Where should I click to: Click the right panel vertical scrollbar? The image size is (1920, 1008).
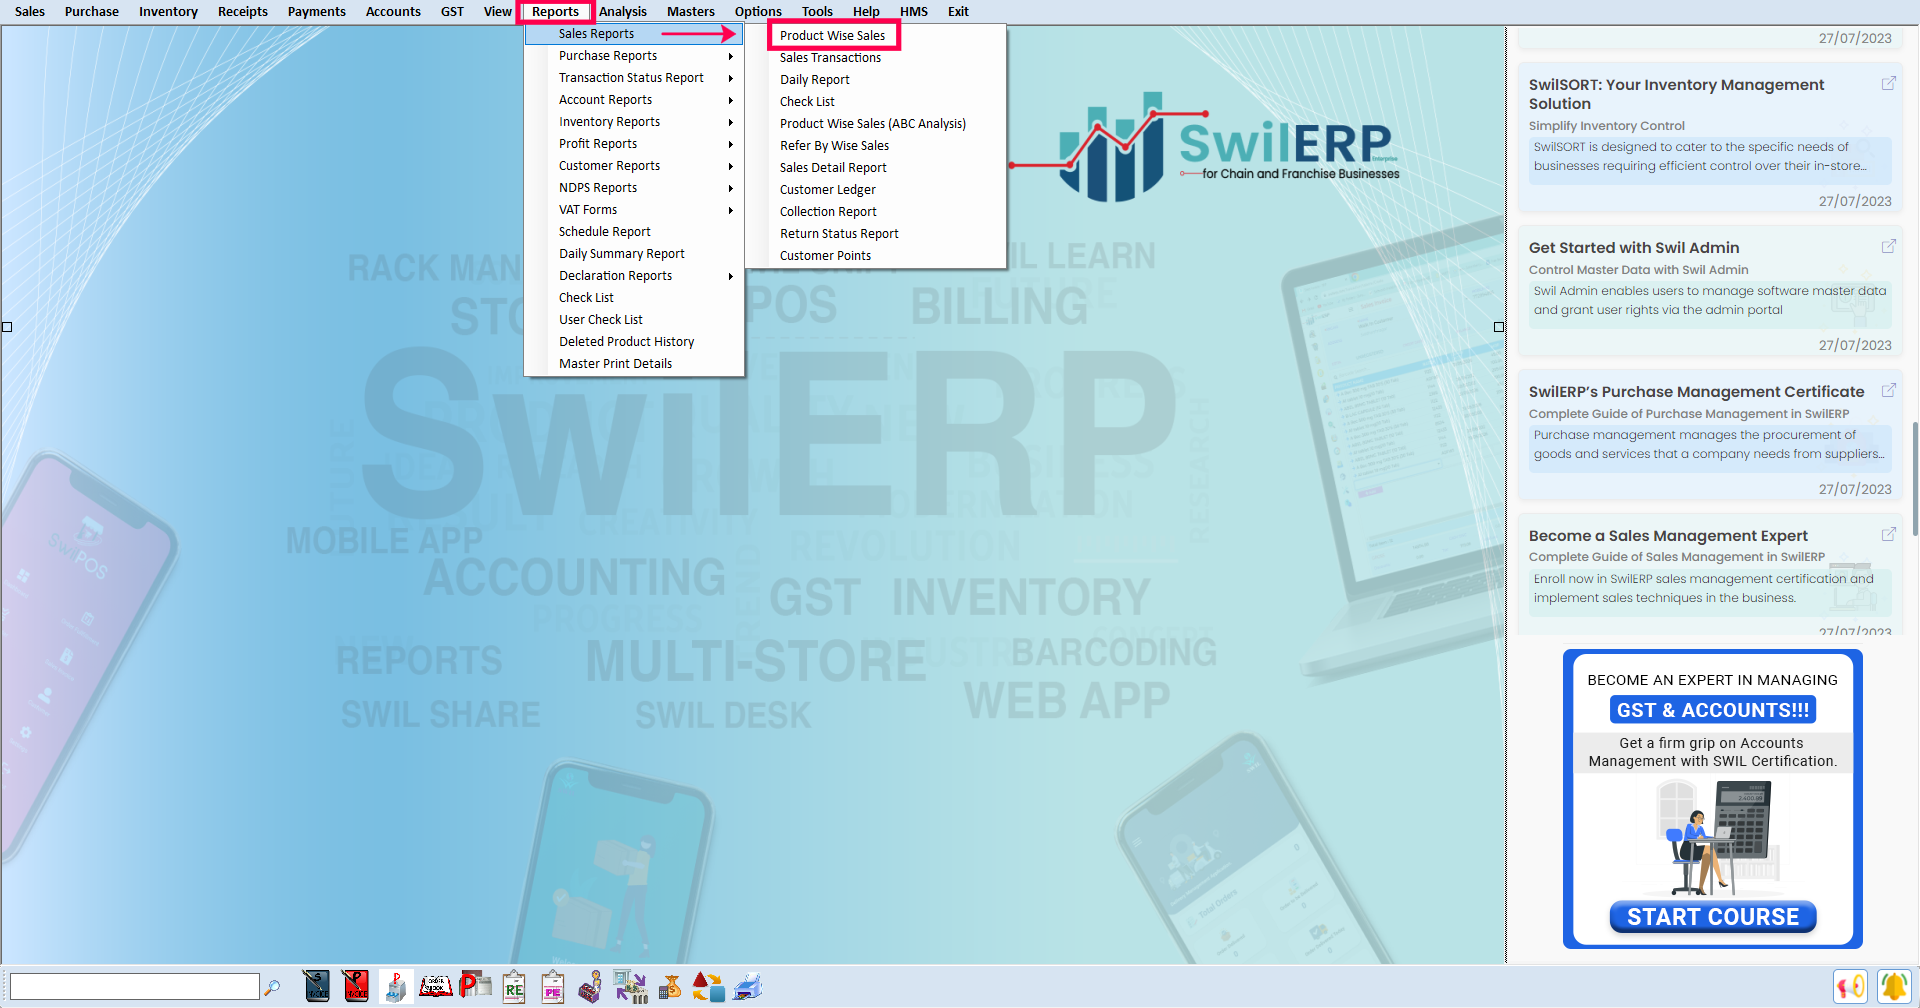pos(1915,480)
